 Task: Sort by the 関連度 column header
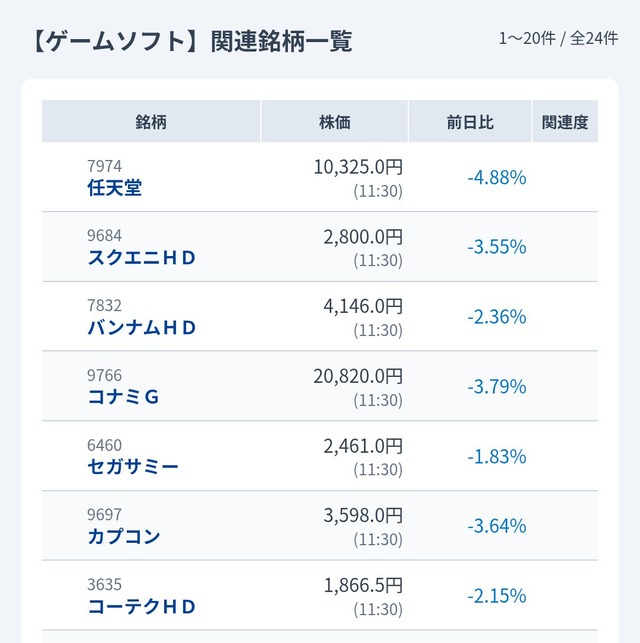tap(565, 122)
